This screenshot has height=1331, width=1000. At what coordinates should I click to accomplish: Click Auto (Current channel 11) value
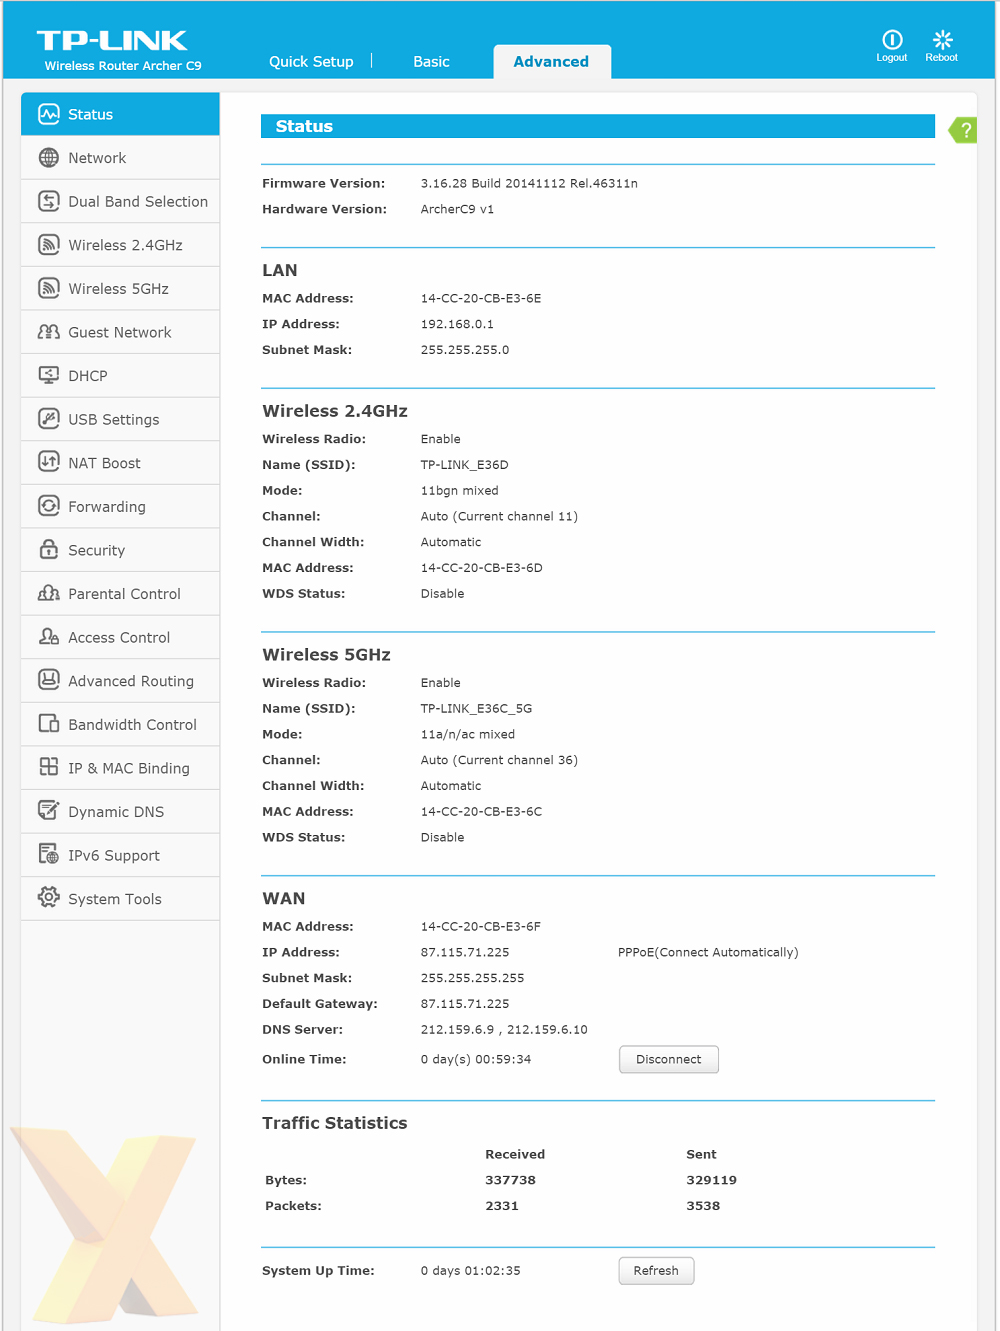tap(499, 516)
